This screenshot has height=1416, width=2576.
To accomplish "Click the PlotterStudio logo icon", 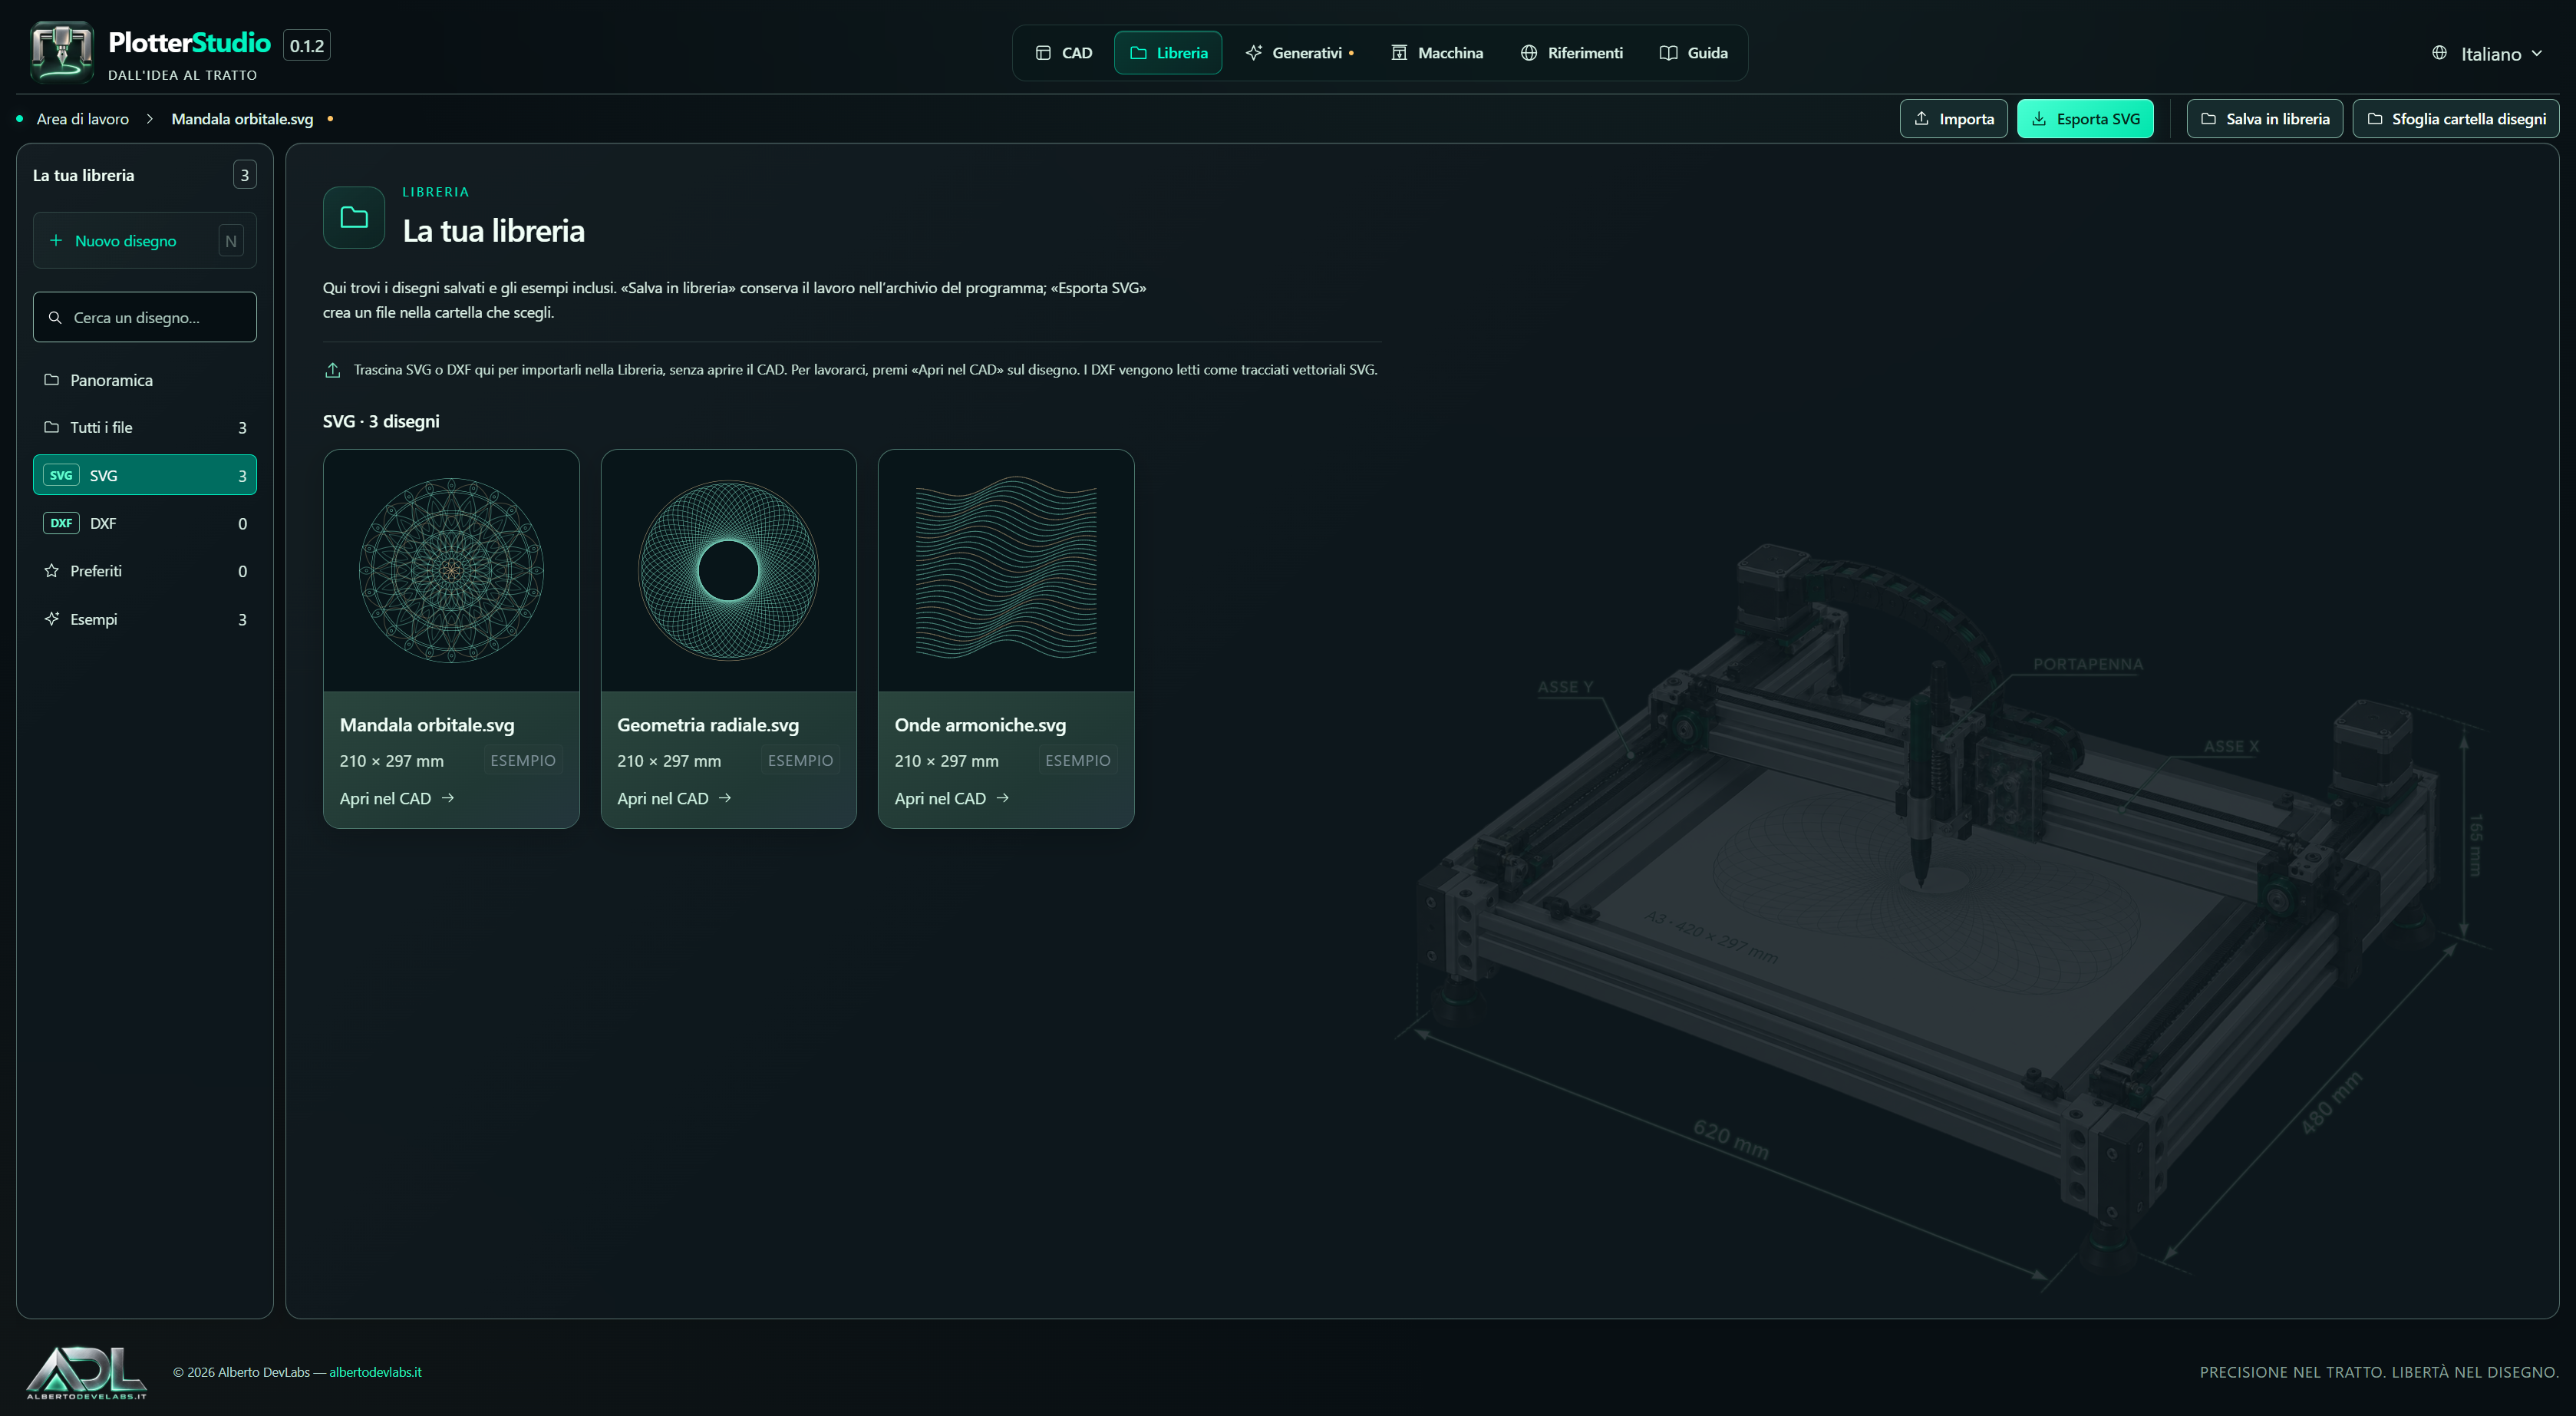I will click(x=62, y=51).
